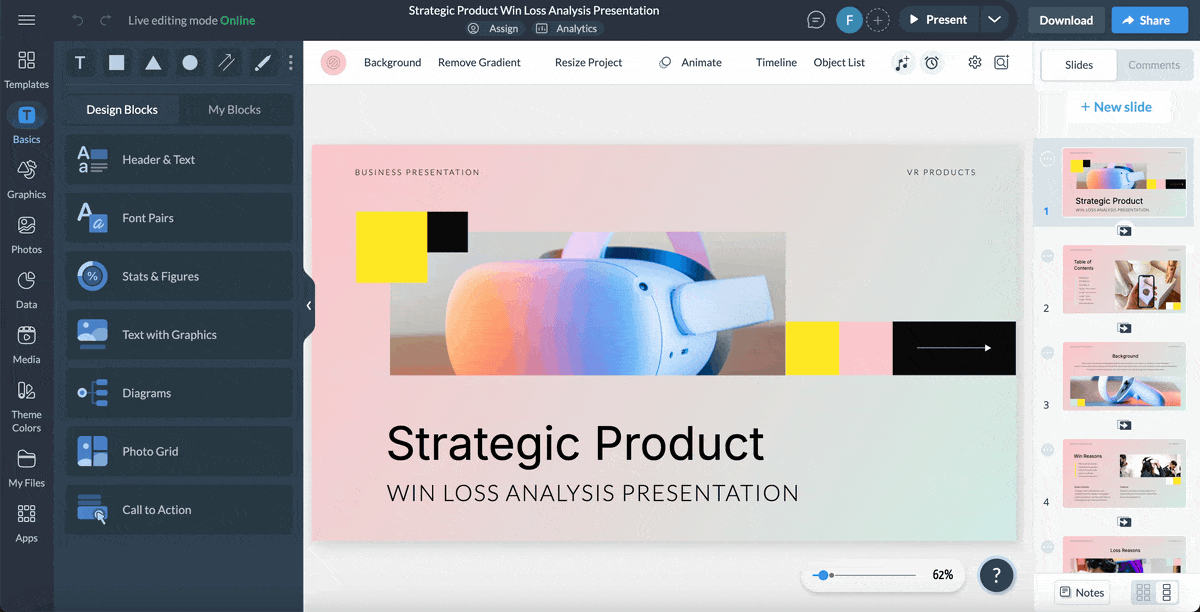
Task: Select the Text tool
Action: 80,62
